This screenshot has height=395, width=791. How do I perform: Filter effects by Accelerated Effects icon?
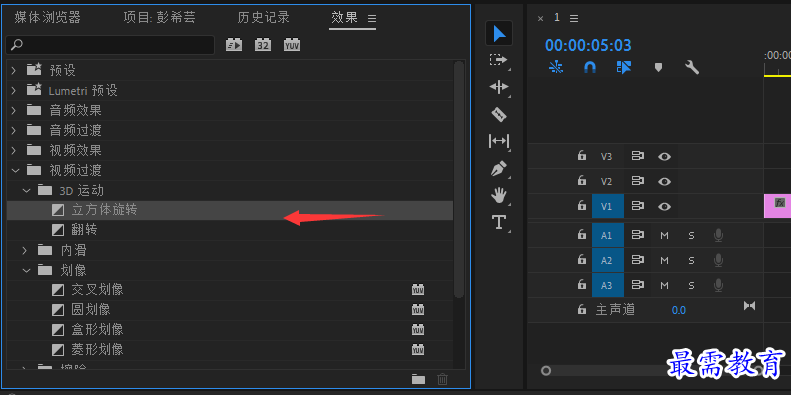234,45
